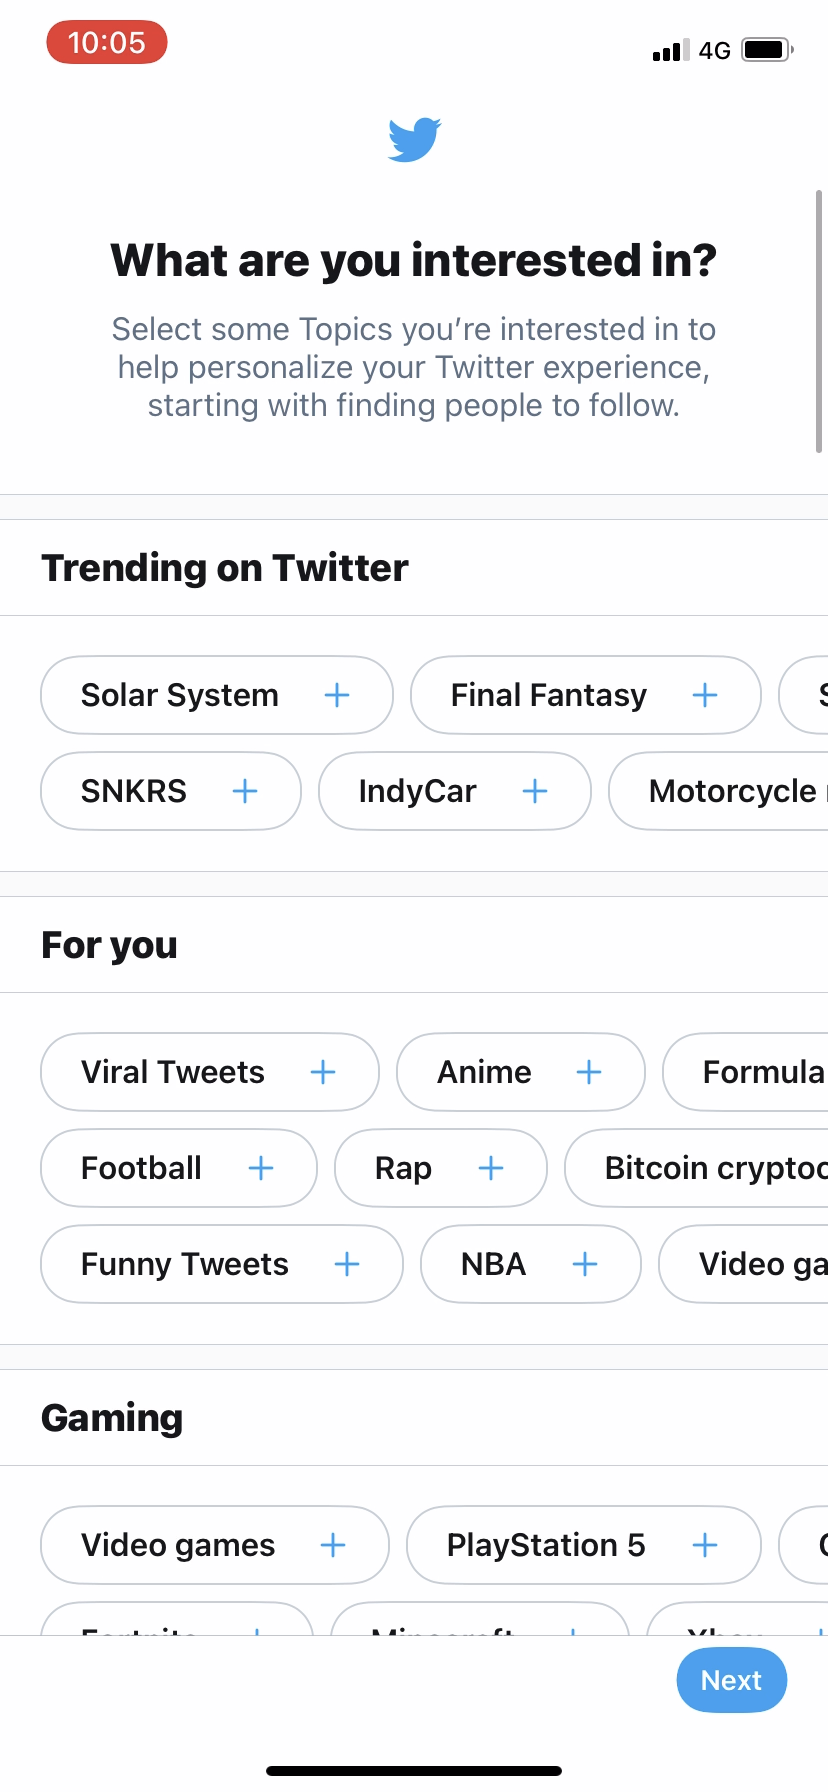828x1792 pixels.
Task: Add NBA using its plus icon
Action: [585, 1263]
